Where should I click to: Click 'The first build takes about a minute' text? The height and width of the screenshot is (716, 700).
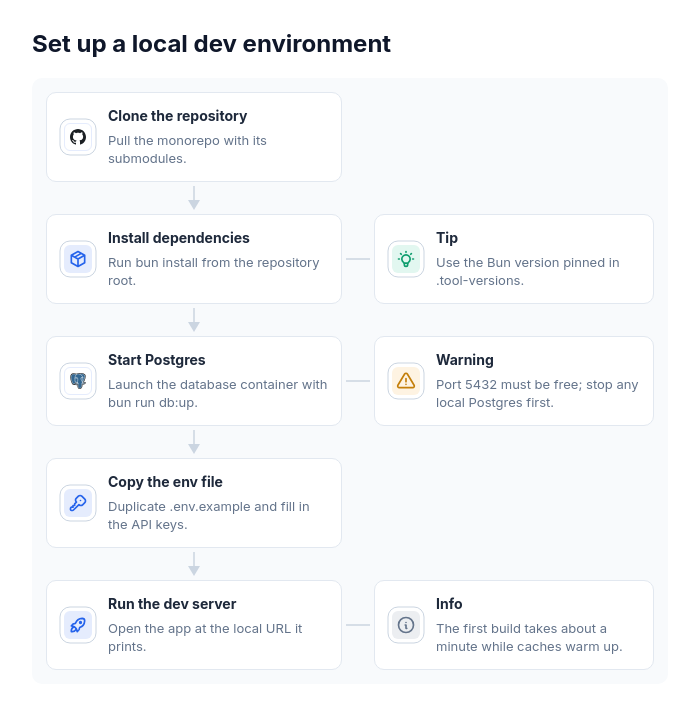(529, 637)
